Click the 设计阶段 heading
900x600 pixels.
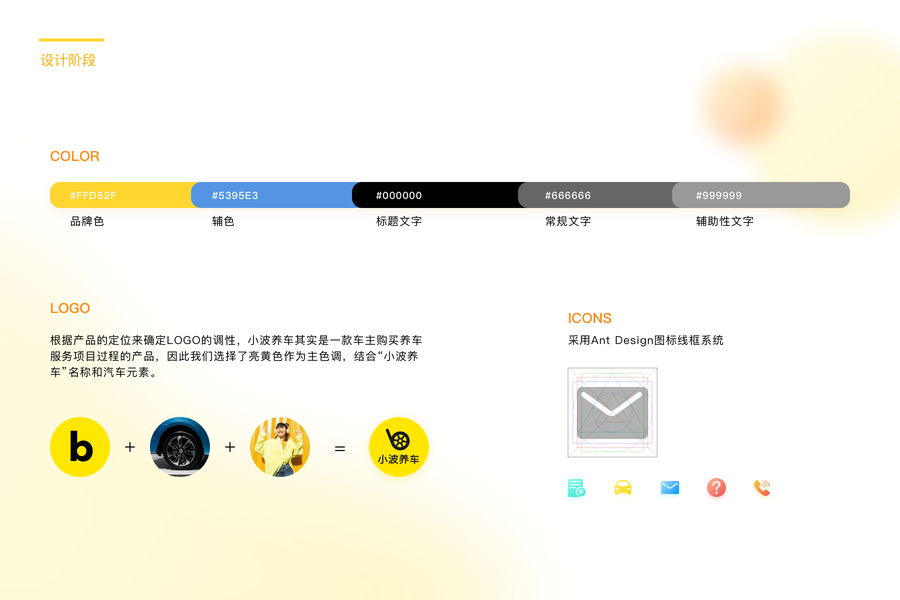point(68,60)
